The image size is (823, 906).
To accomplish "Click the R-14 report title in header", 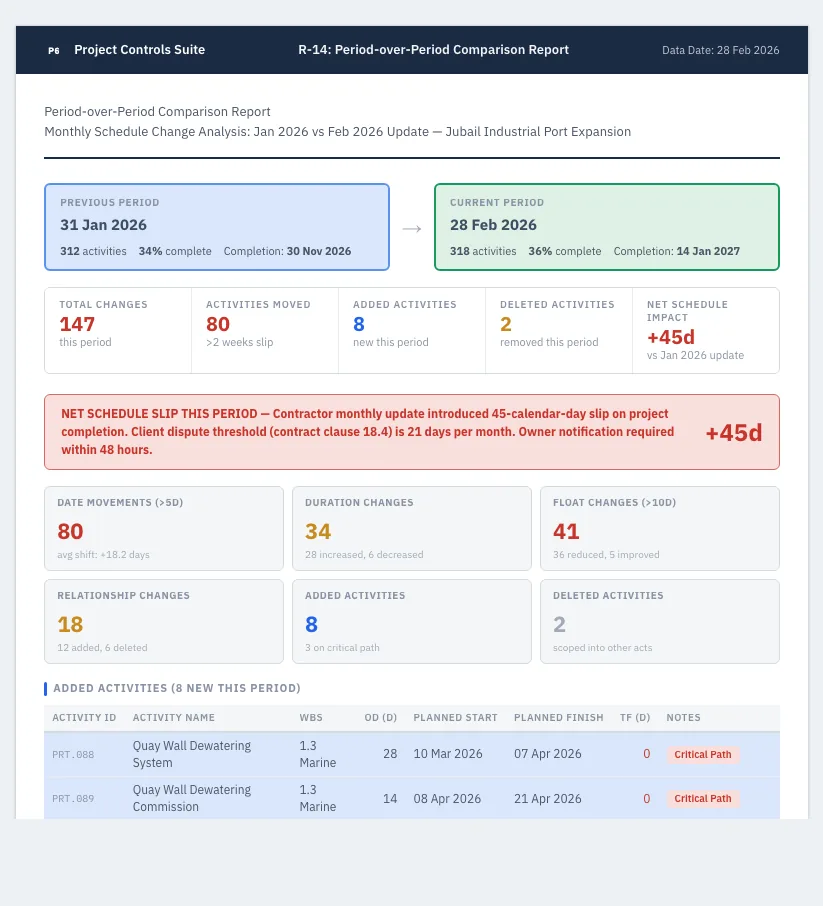I will (433, 50).
